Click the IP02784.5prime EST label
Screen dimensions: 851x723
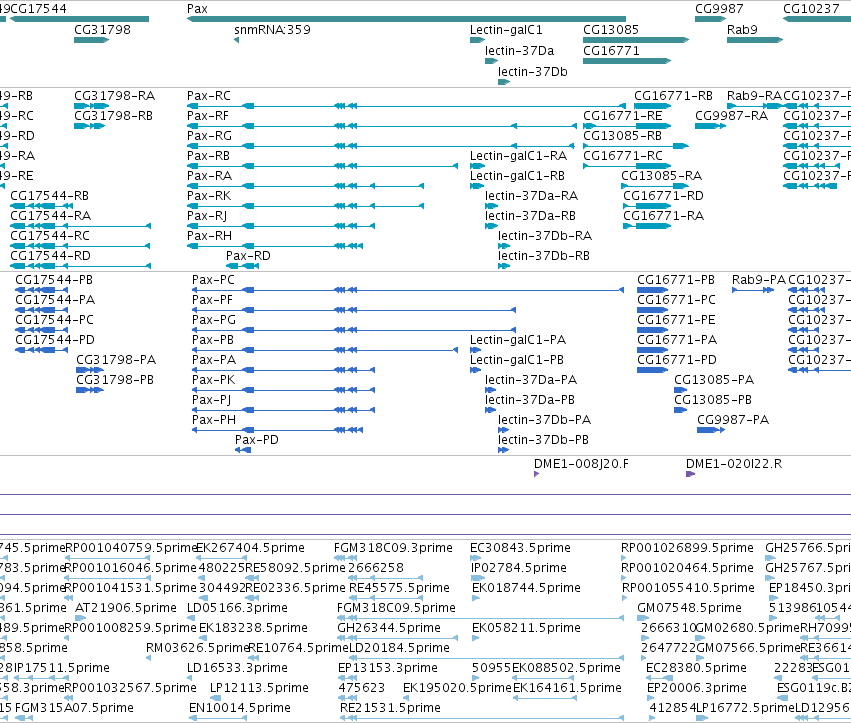pyautogui.click(x=518, y=568)
